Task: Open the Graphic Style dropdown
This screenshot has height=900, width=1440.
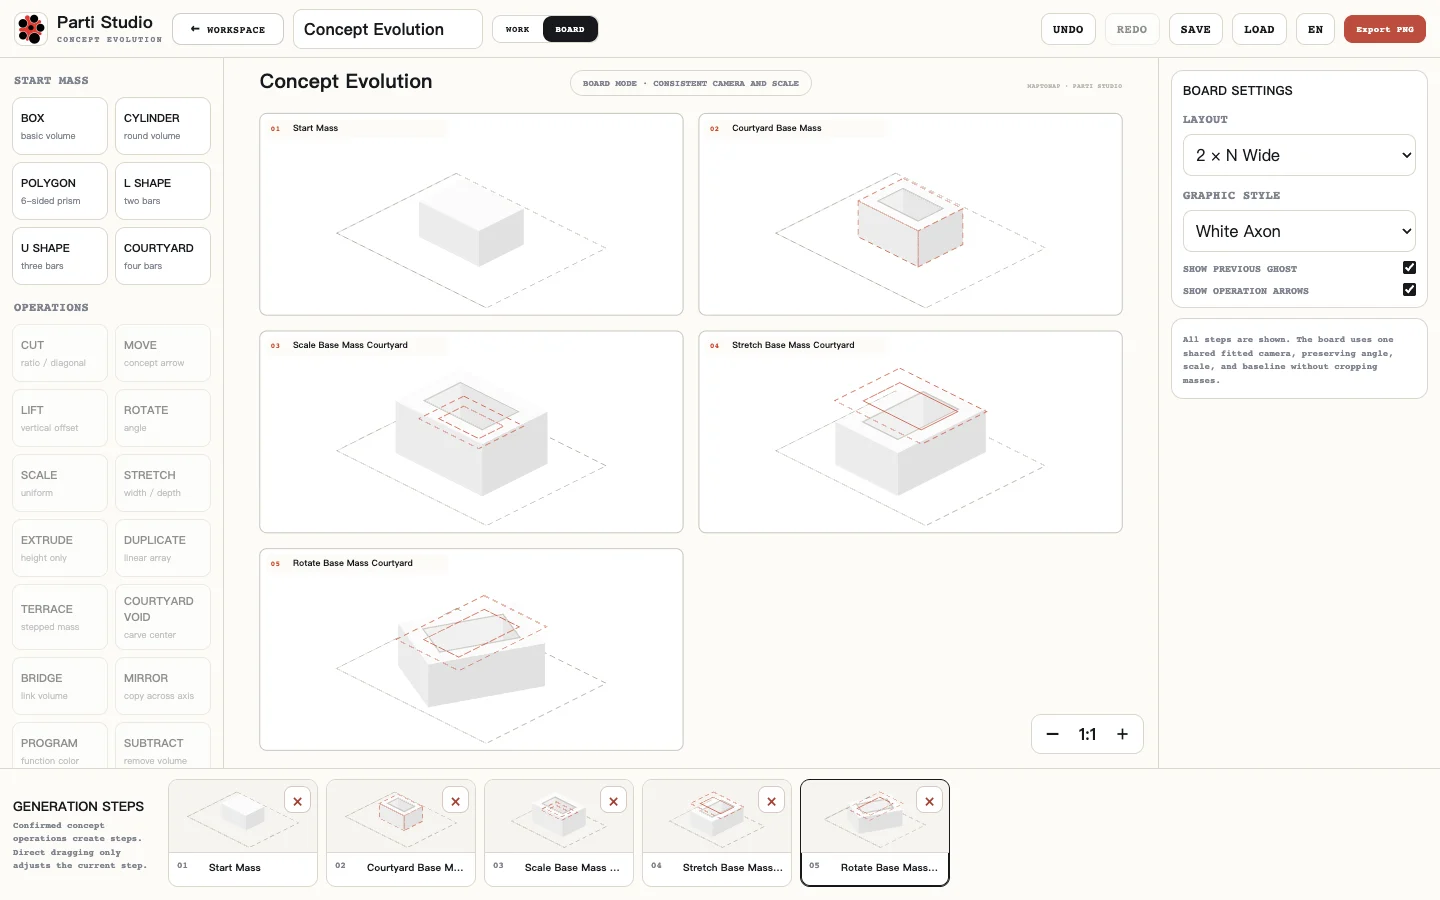Action: point(1299,231)
